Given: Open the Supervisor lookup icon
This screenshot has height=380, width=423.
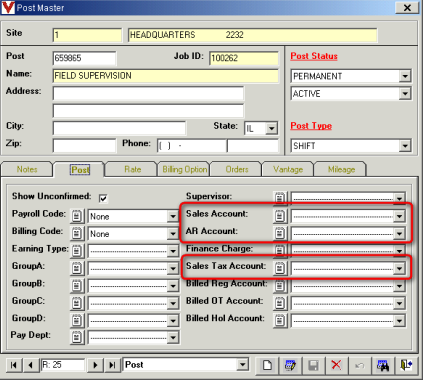Looking at the screenshot, I should pyautogui.click(x=280, y=198).
